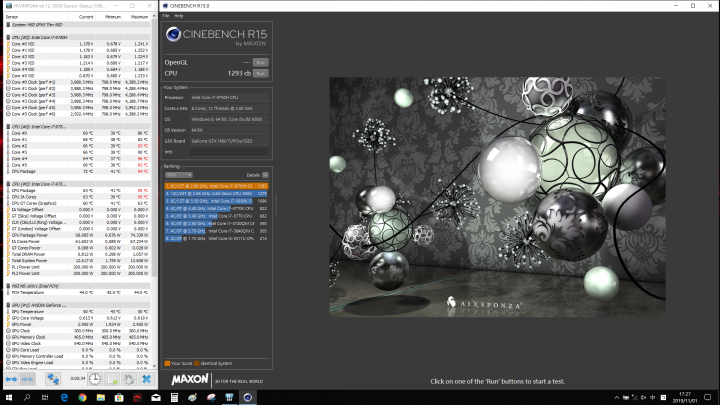Image resolution: width=720 pixels, height=405 pixels.
Task: Open the Windows Start menu
Action: point(8,397)
